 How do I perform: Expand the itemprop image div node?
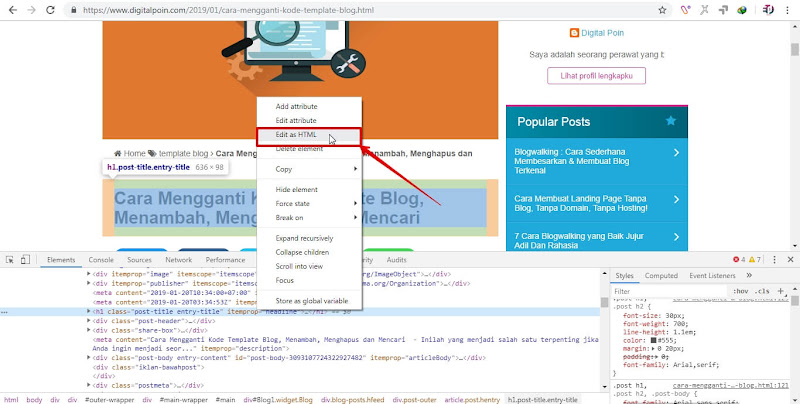(89, 274)
